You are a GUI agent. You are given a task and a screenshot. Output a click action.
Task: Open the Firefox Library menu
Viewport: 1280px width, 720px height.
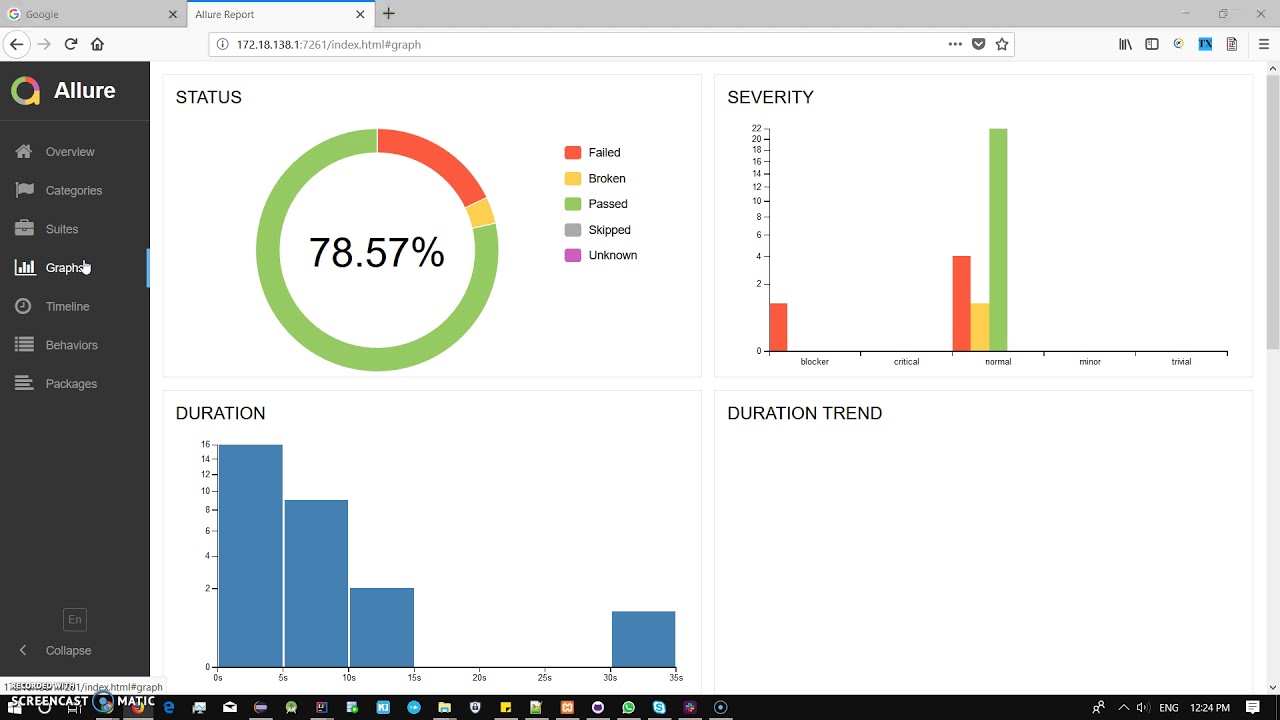pos(1126,44)
